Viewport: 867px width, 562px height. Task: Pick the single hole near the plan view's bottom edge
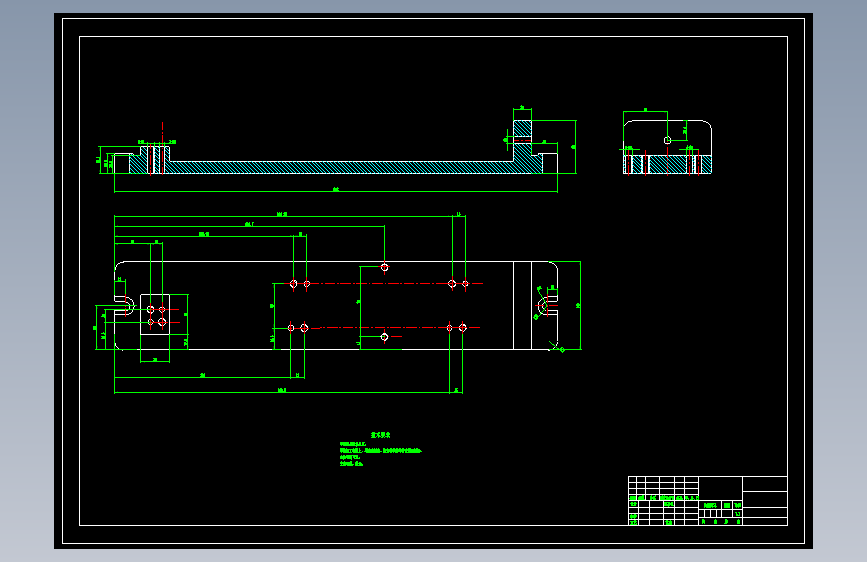point(384,337)
